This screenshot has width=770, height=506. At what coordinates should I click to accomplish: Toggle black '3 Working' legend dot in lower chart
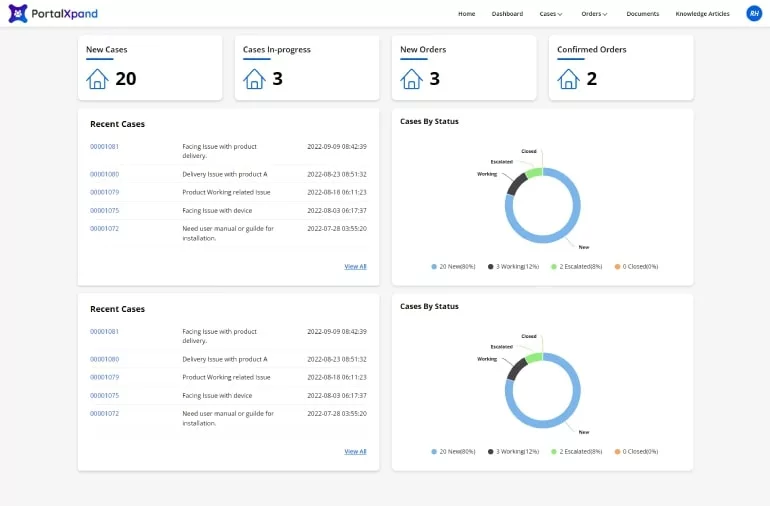click(490, 452)
